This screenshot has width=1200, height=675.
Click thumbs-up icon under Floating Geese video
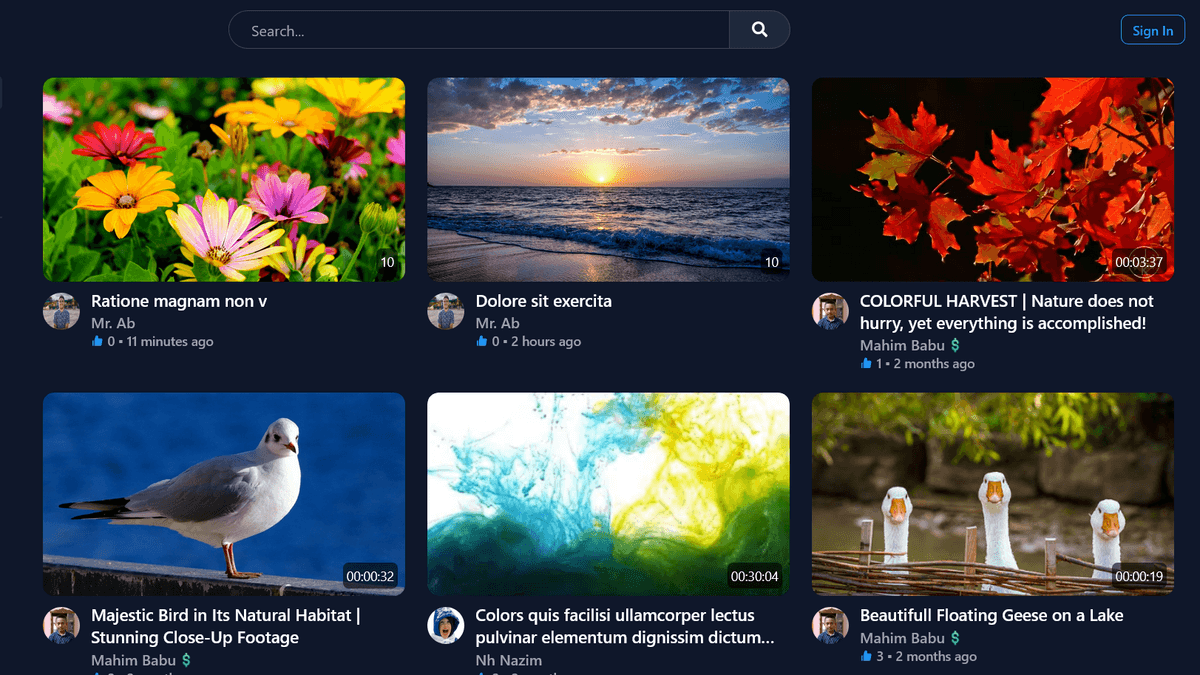coord(866,656)
